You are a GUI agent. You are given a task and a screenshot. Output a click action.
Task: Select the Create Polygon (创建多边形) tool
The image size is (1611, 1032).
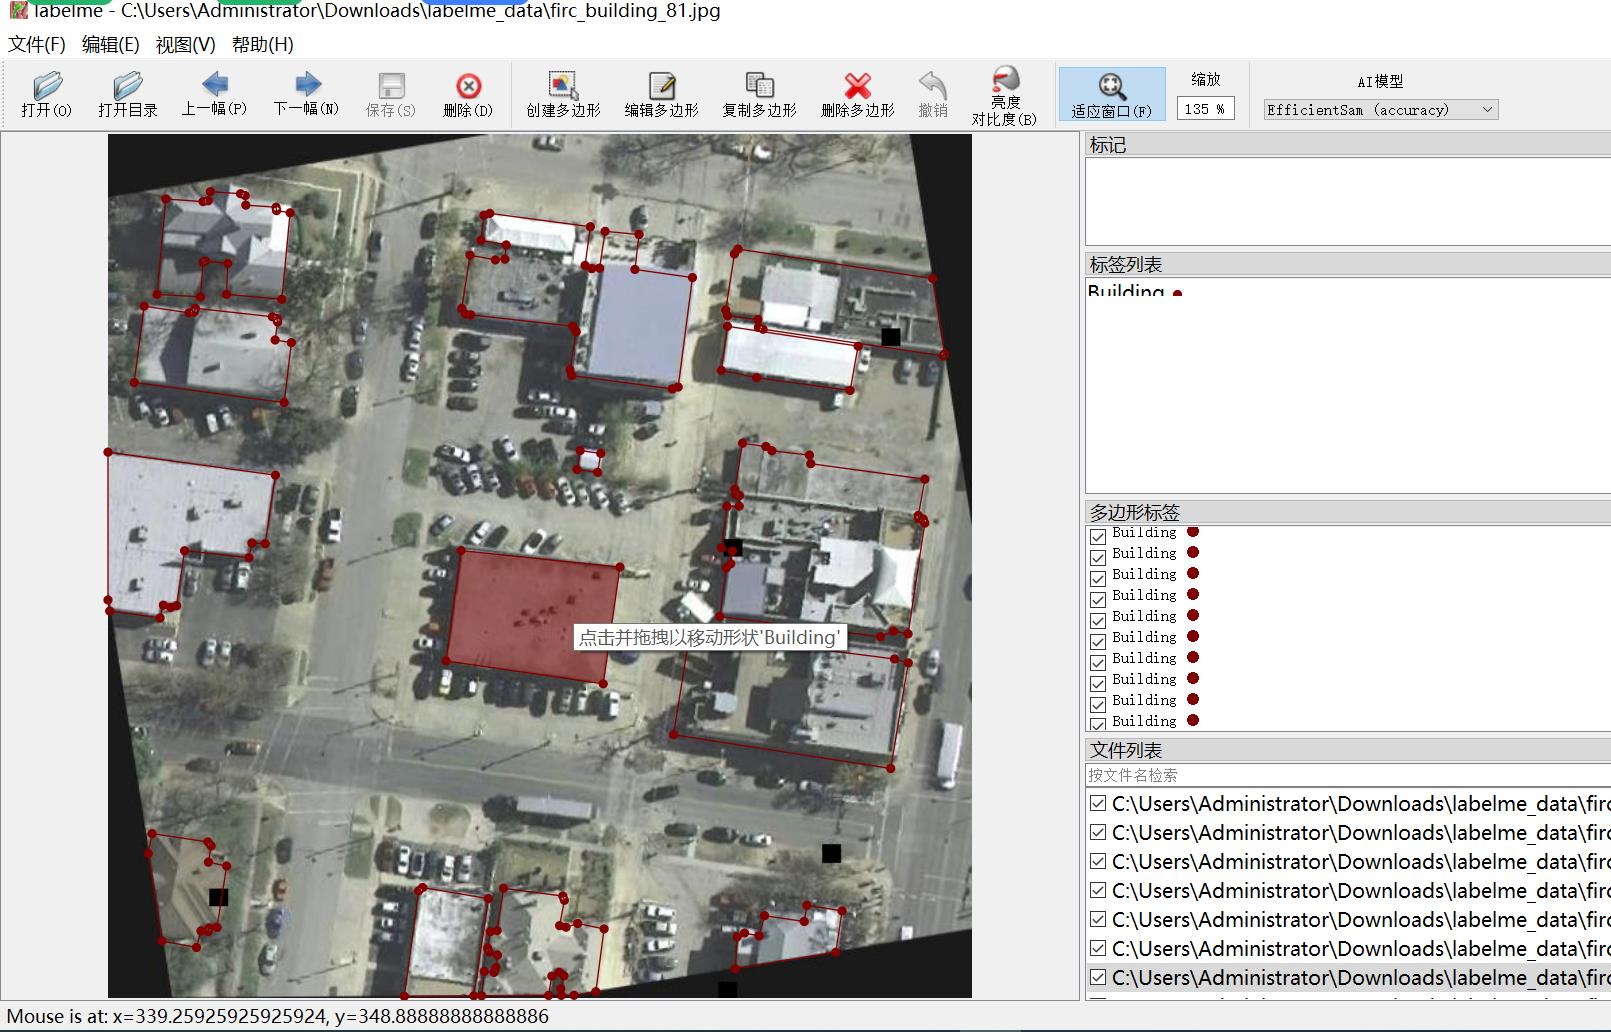563,94
